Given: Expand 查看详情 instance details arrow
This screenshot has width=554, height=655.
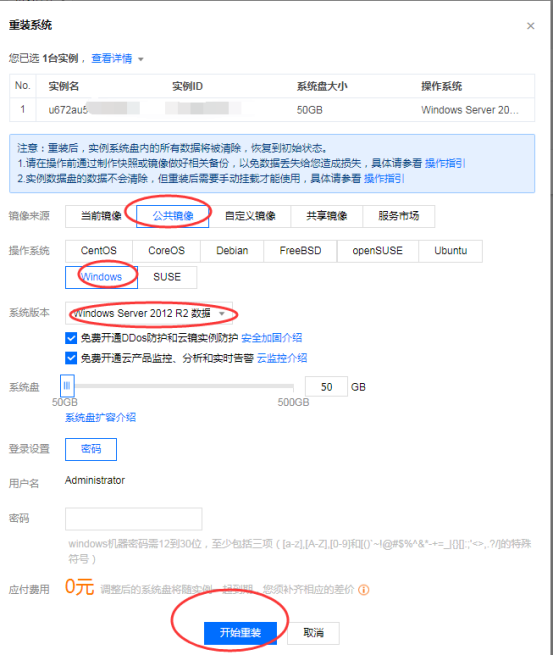Looking at the screenshot, I should coord(141,59).
